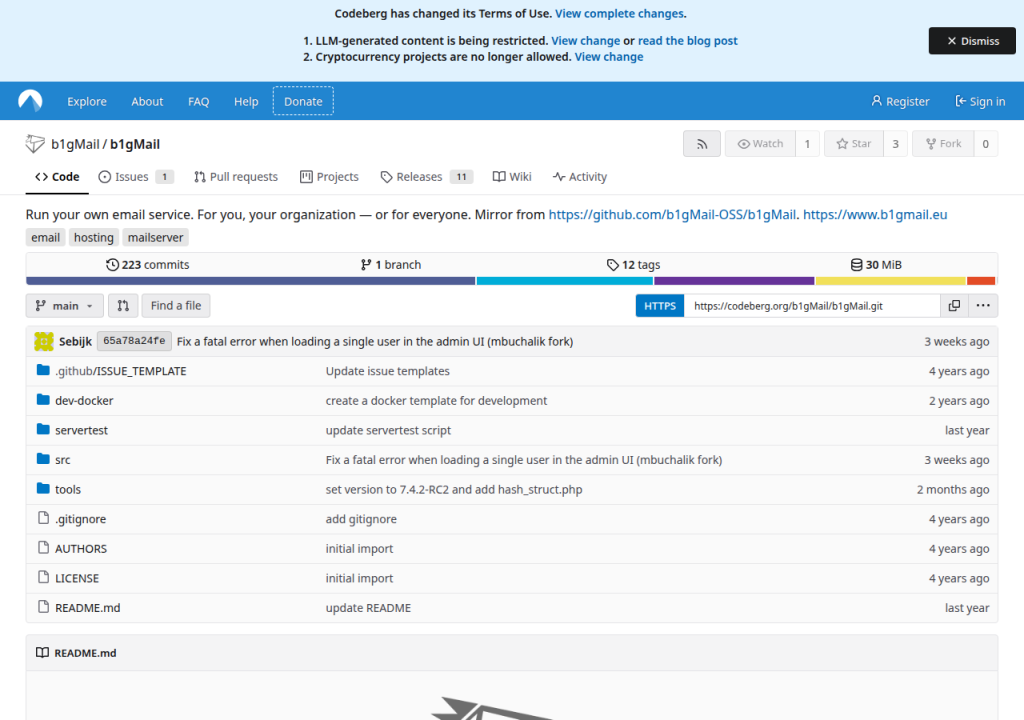The height and width of the screenshot is (720, 1024).
Task: Open the more operations ellipsis menu
Action: 983,306
